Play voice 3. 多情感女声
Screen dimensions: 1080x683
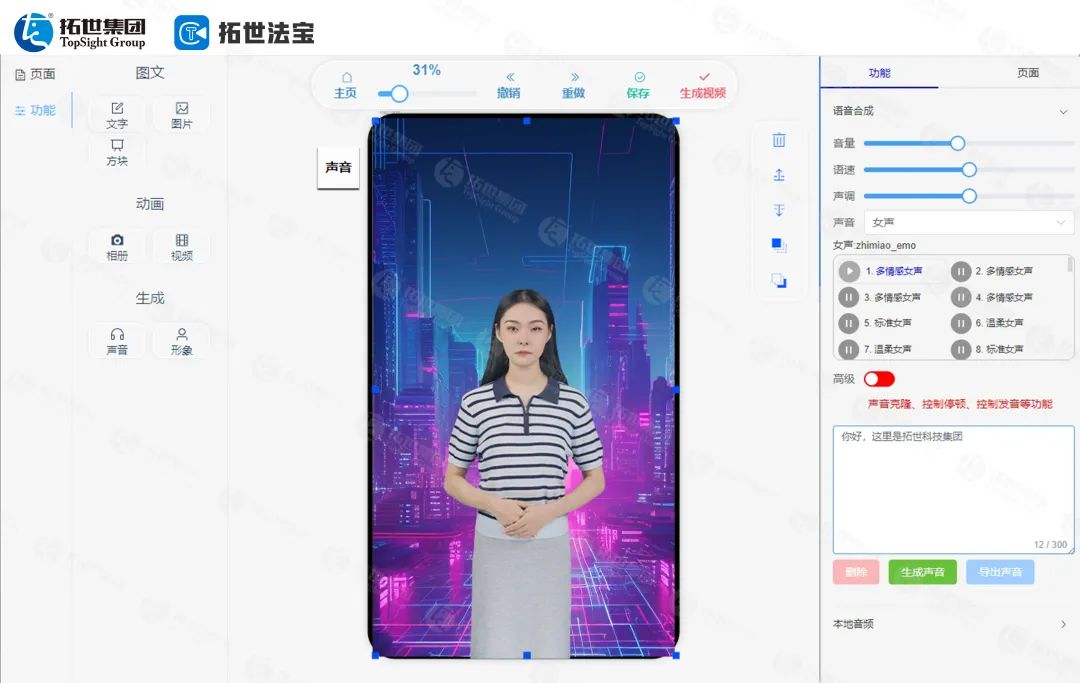(x=849, y=297)
